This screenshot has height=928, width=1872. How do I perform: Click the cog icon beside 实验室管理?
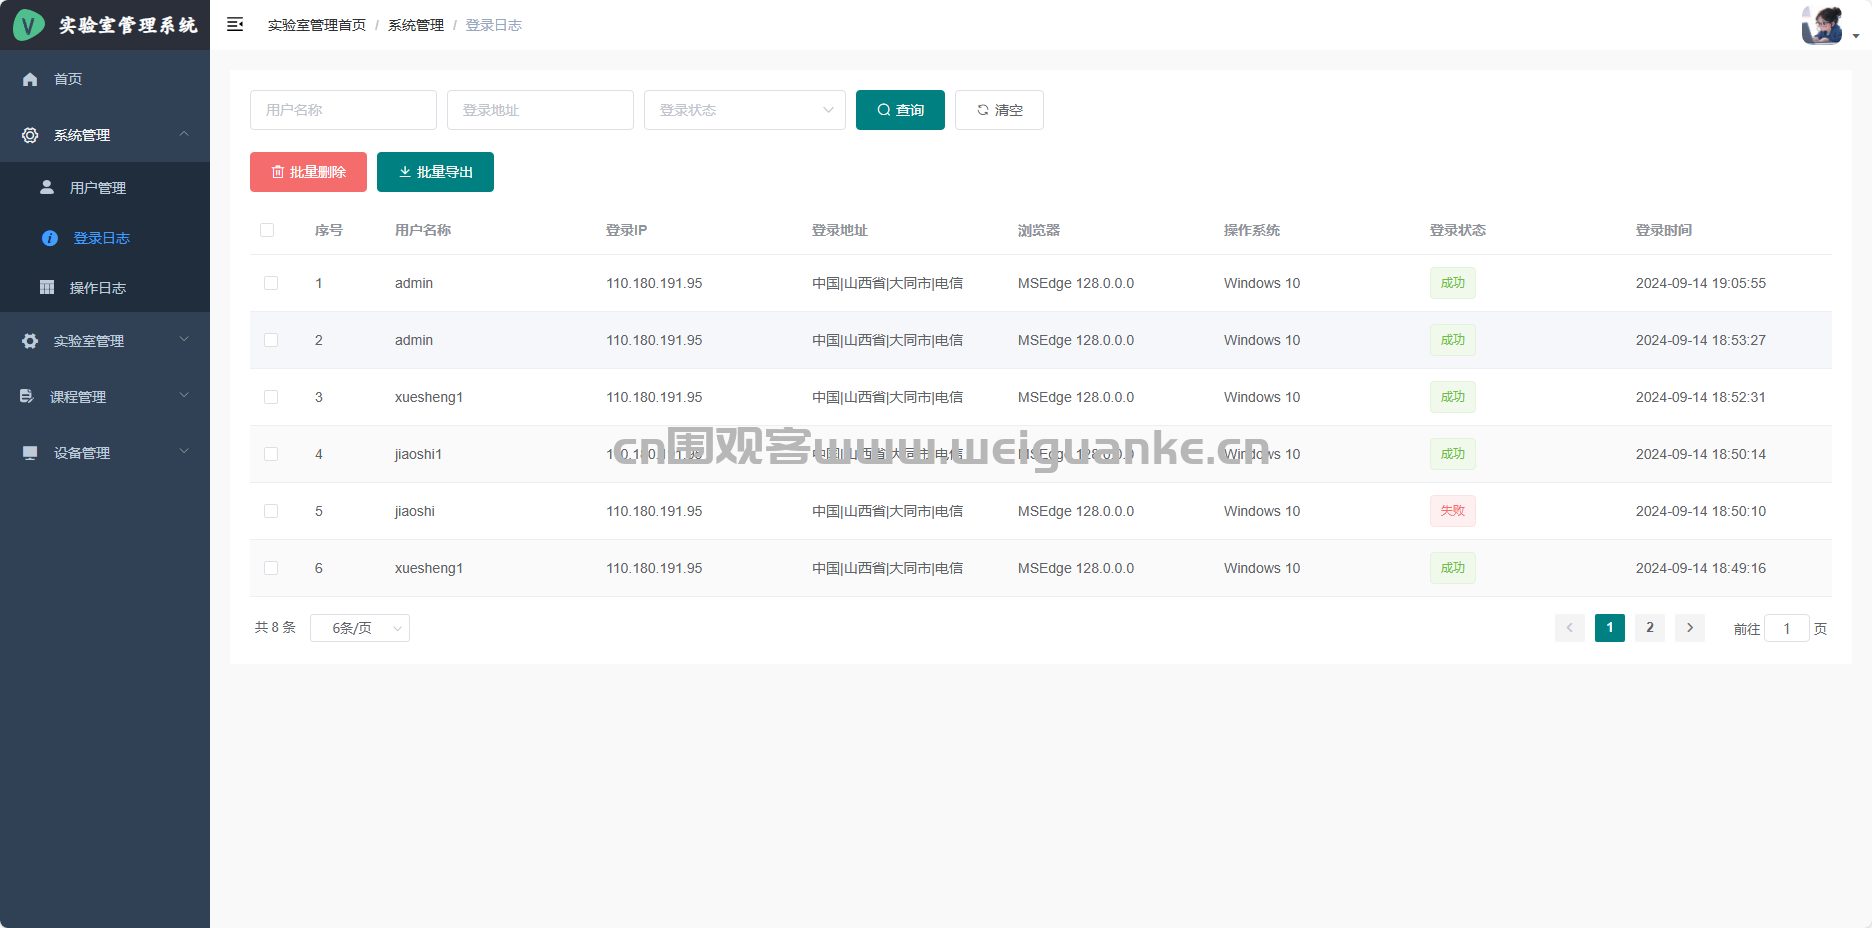point(30,341)
